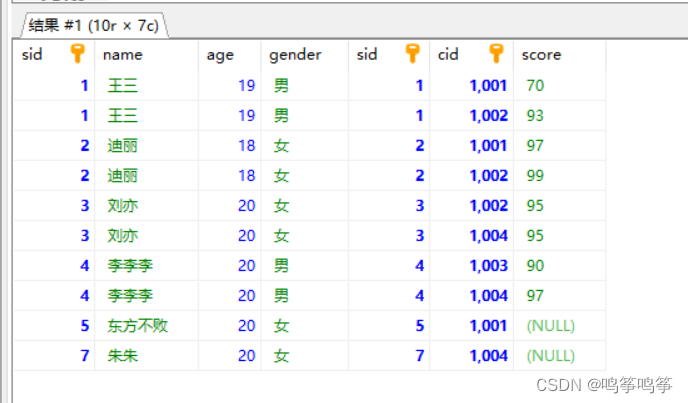Click the gender column header
Screen dimensions: 688x403
point(295,55)
